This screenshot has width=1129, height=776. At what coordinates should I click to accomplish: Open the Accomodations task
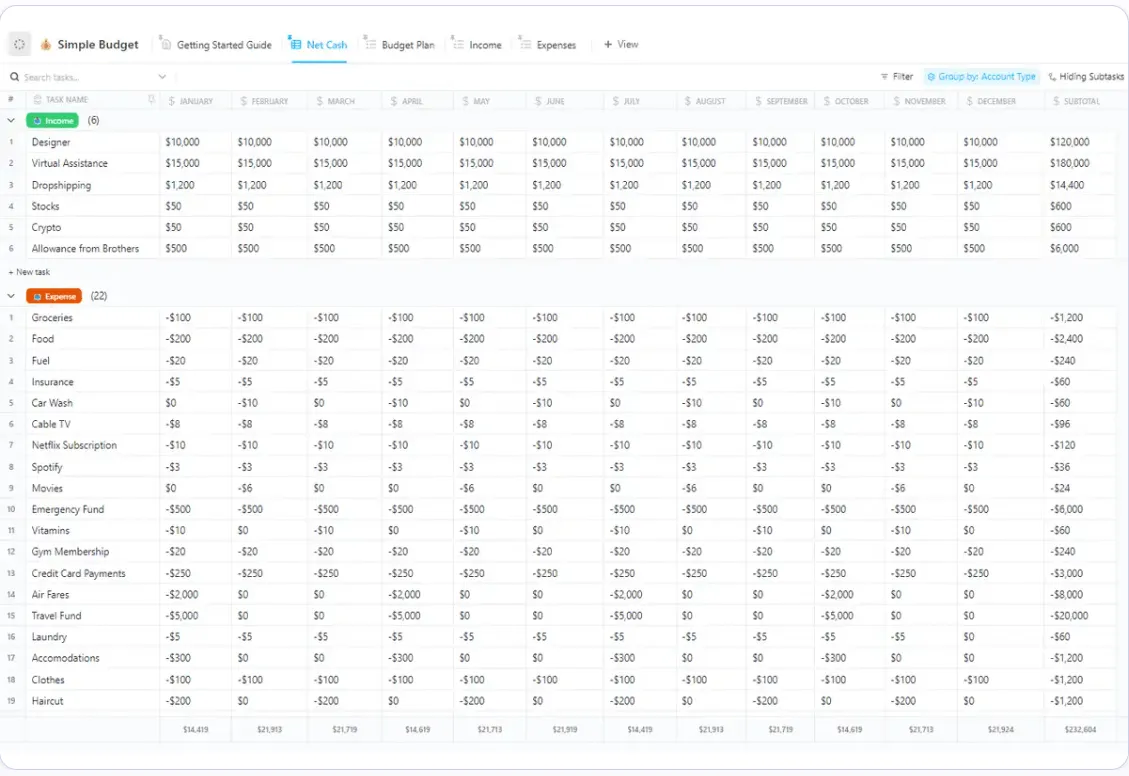tap(66, 658)
